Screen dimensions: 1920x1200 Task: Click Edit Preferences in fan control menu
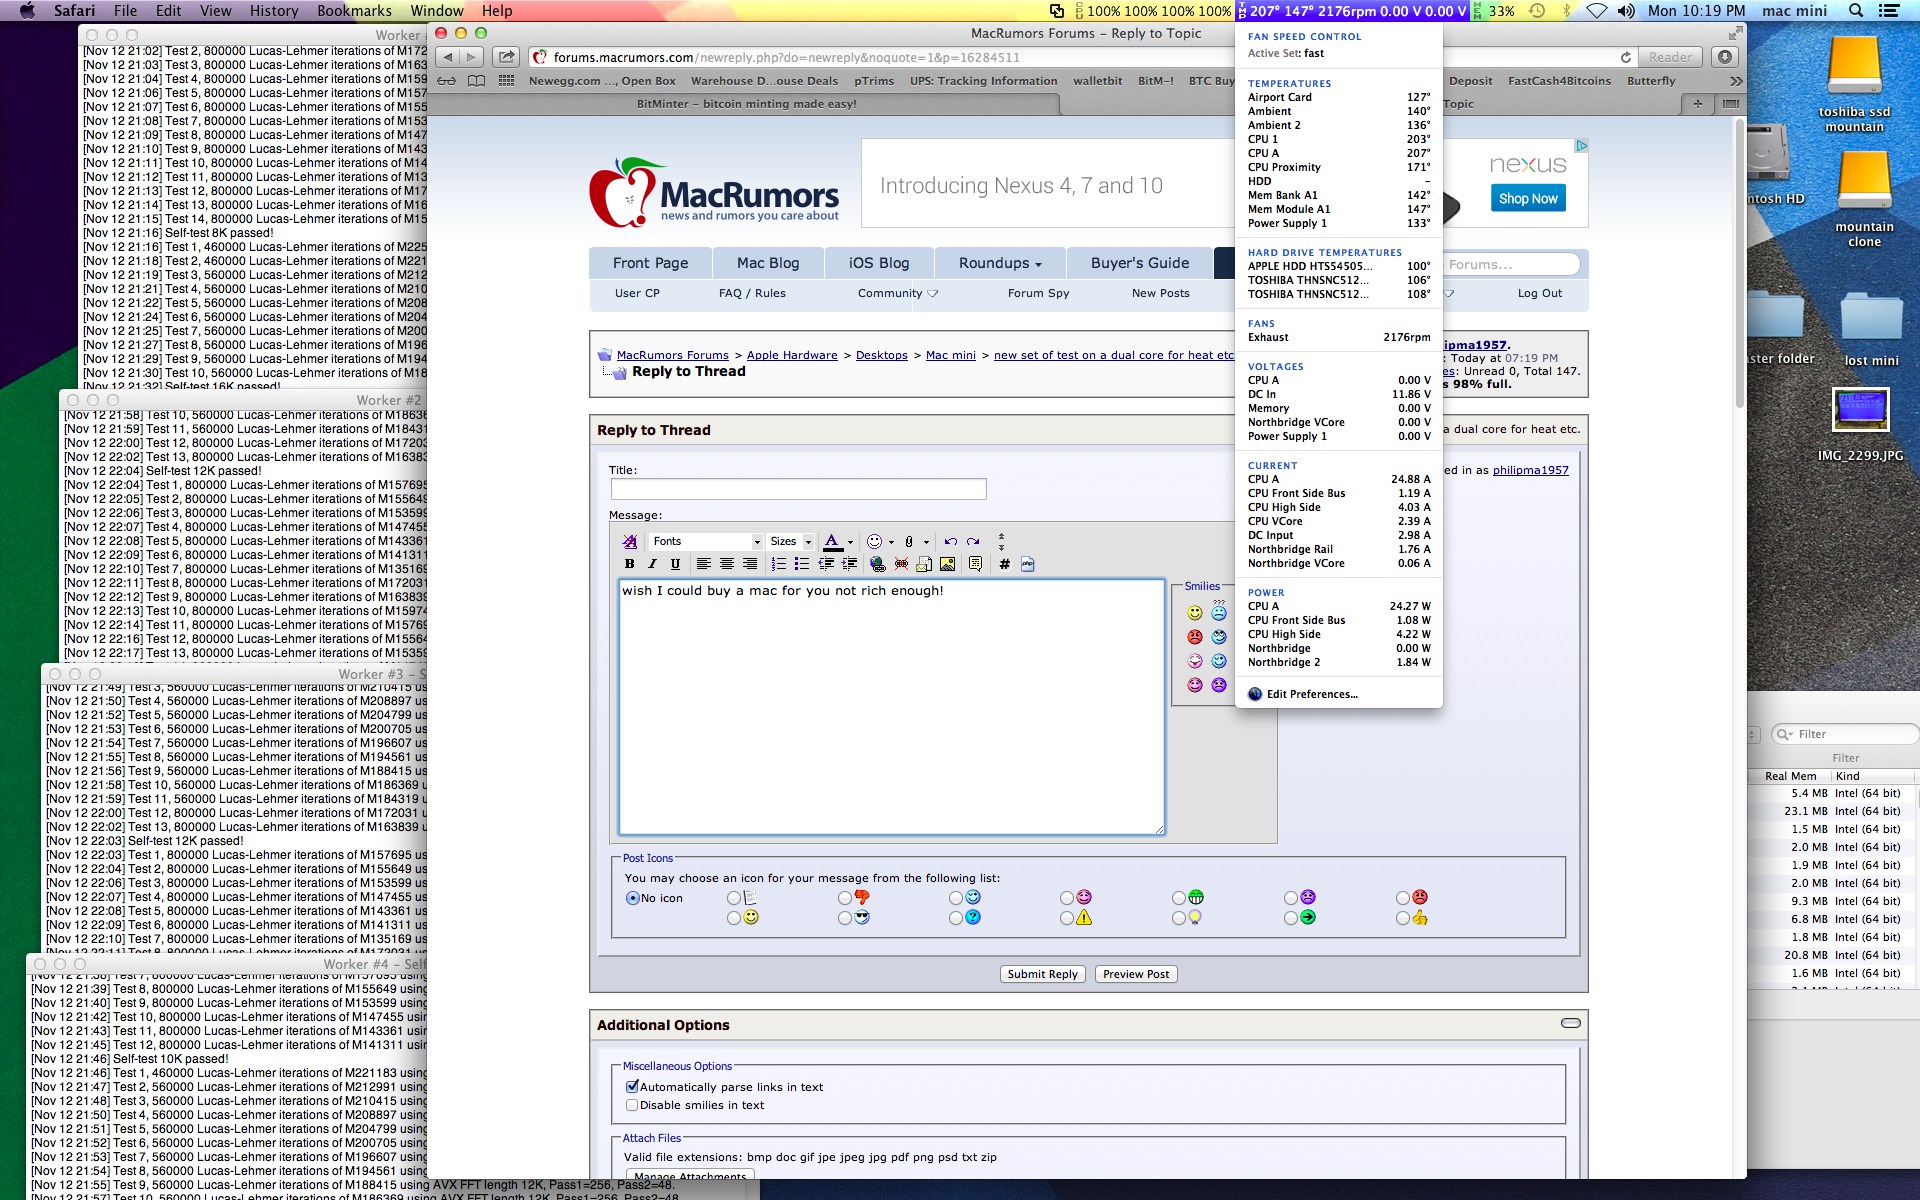coord(1312,694)
